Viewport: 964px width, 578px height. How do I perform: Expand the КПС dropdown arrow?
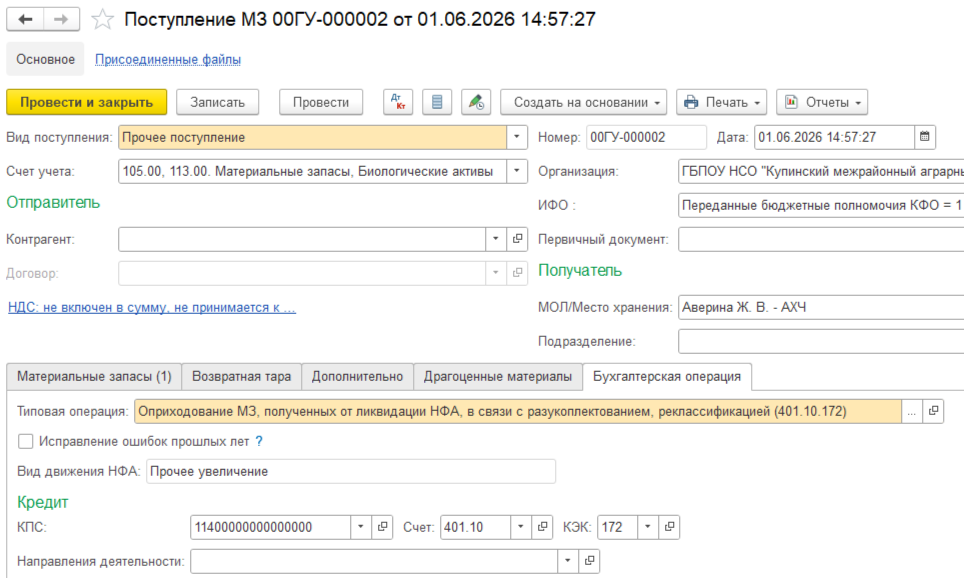361,527
